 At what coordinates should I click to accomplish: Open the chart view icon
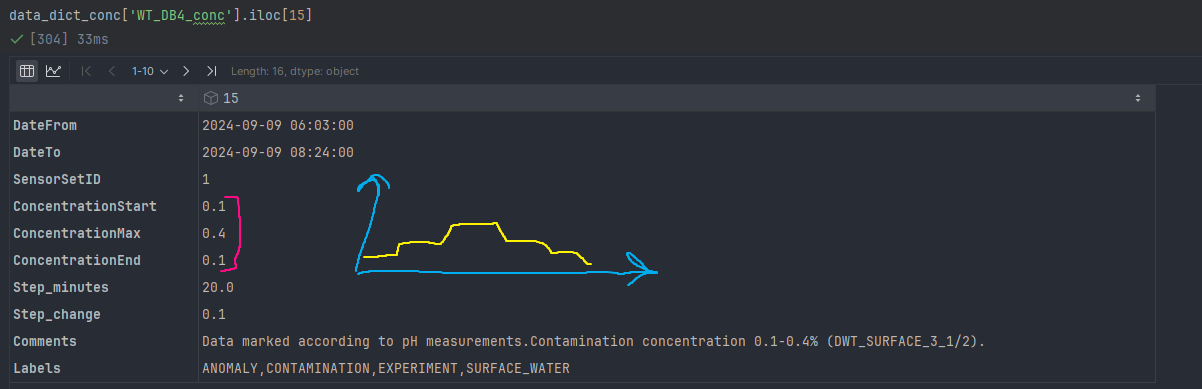53,71
